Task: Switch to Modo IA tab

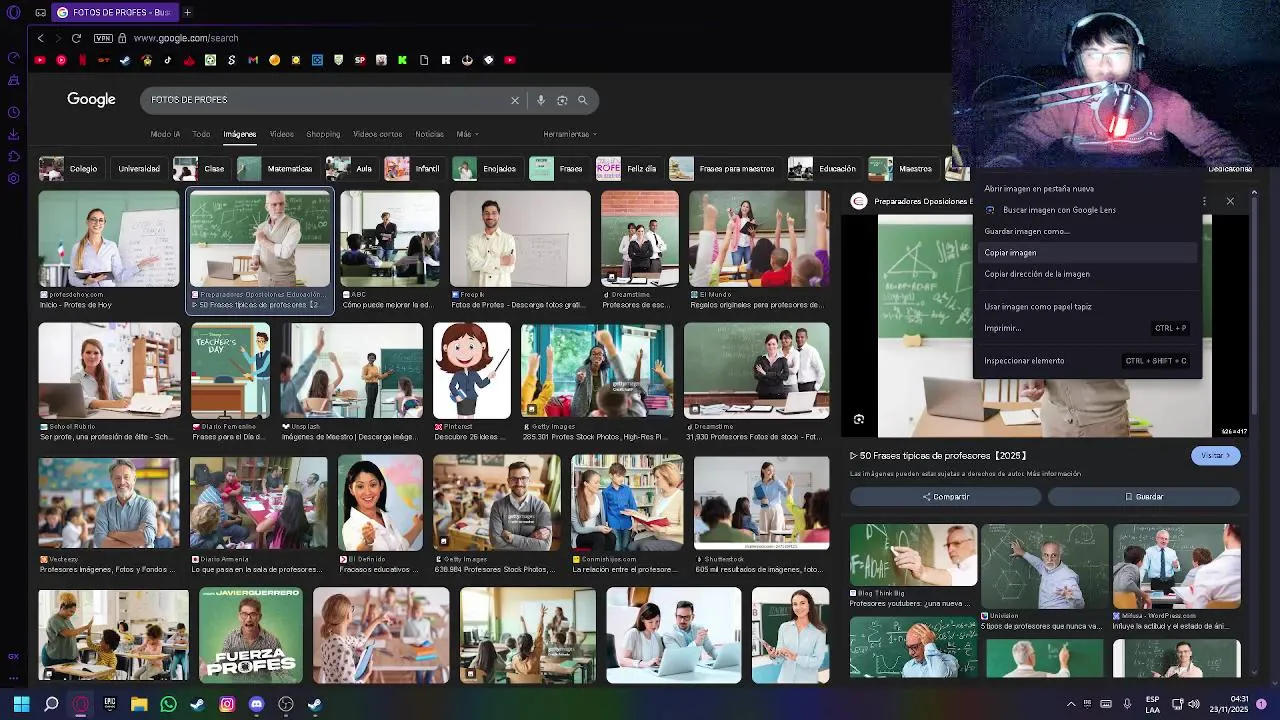Action: (165, 134)
